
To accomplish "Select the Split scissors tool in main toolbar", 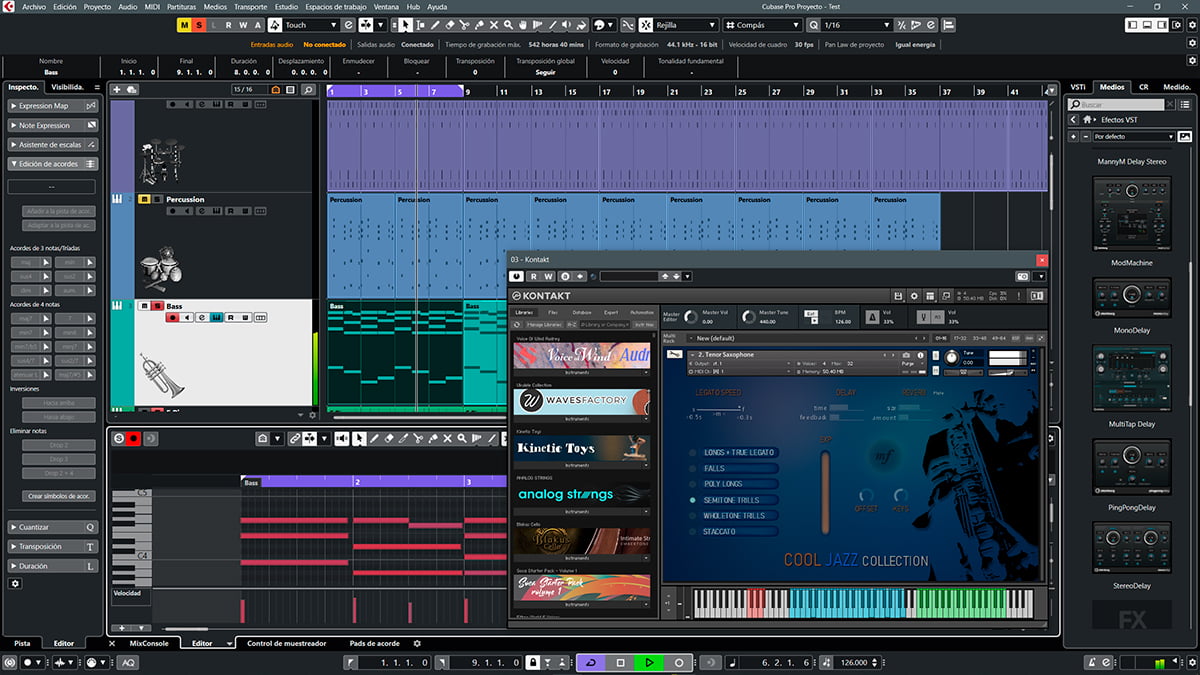I will [x=466, y=25].
